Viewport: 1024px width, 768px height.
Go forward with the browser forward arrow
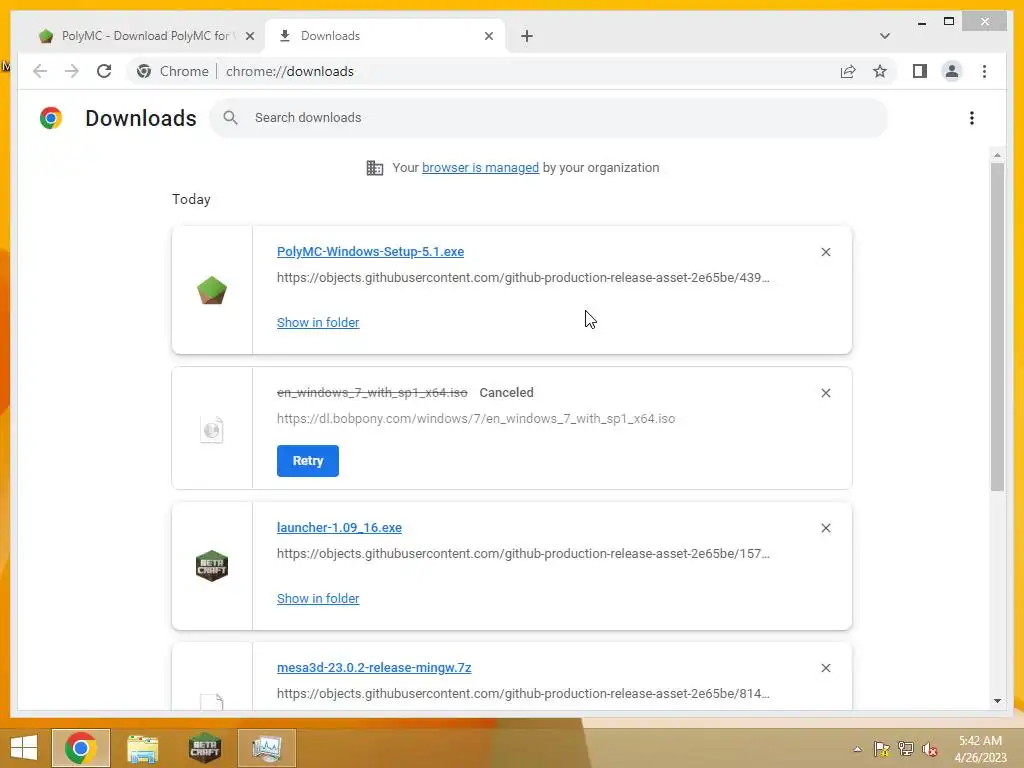(72, 71)
